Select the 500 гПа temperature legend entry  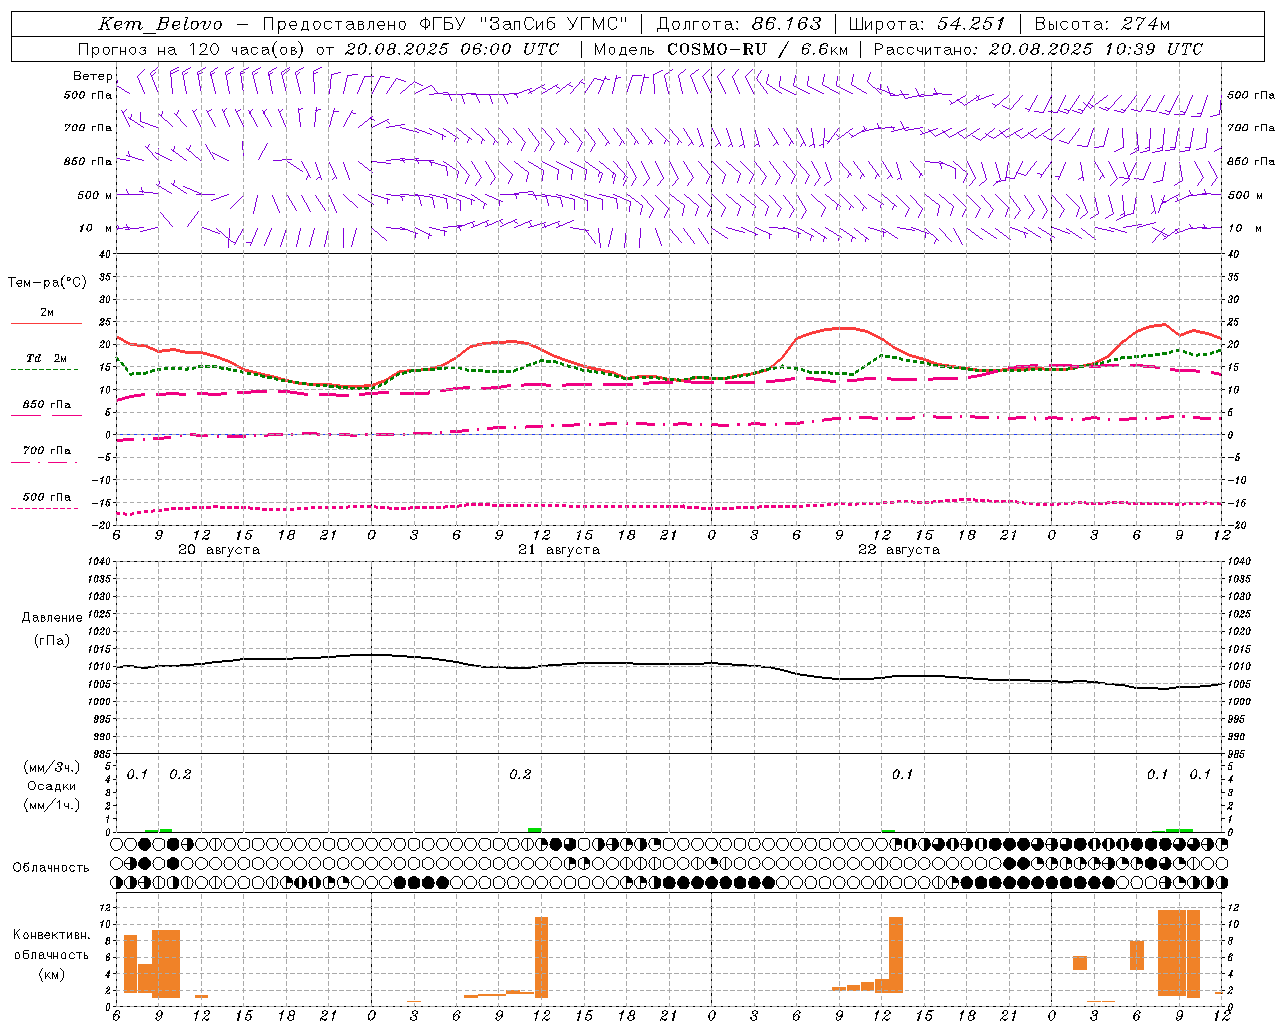click(47, 497)
